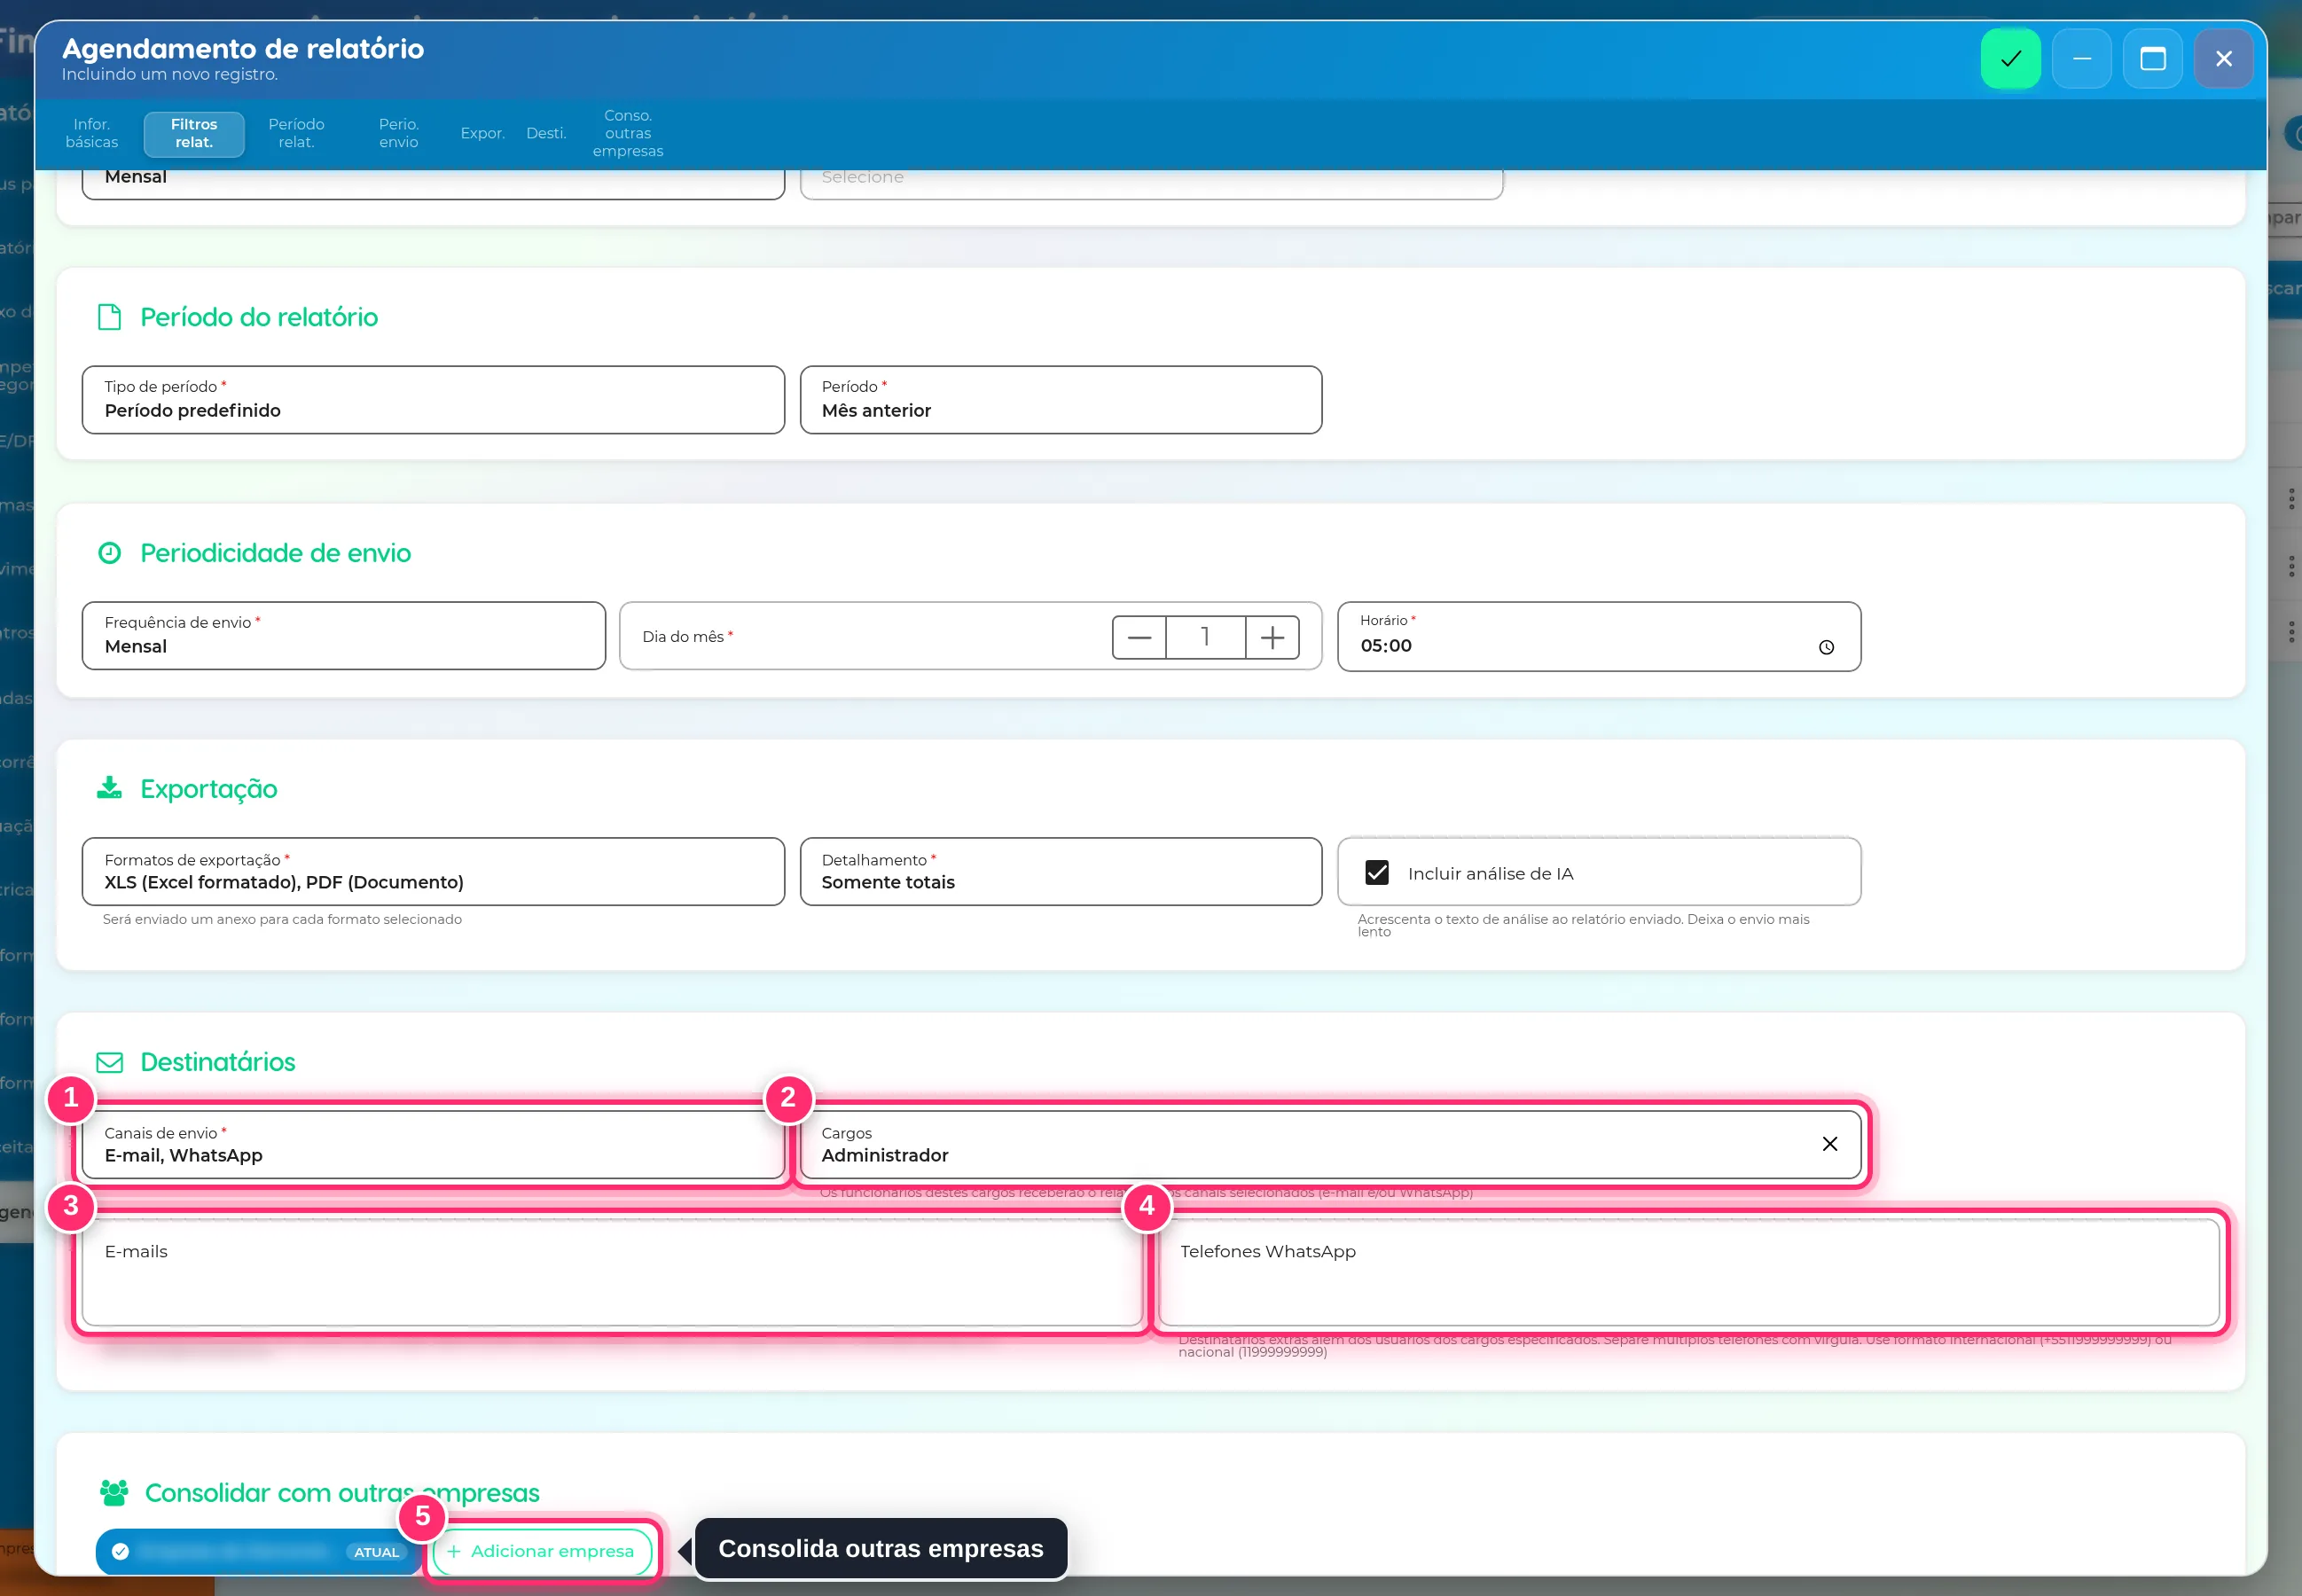This screenshot has width=2302, height=1596.
Task: Increase Dia do mês with plus button
Action: coord(1272,637)
